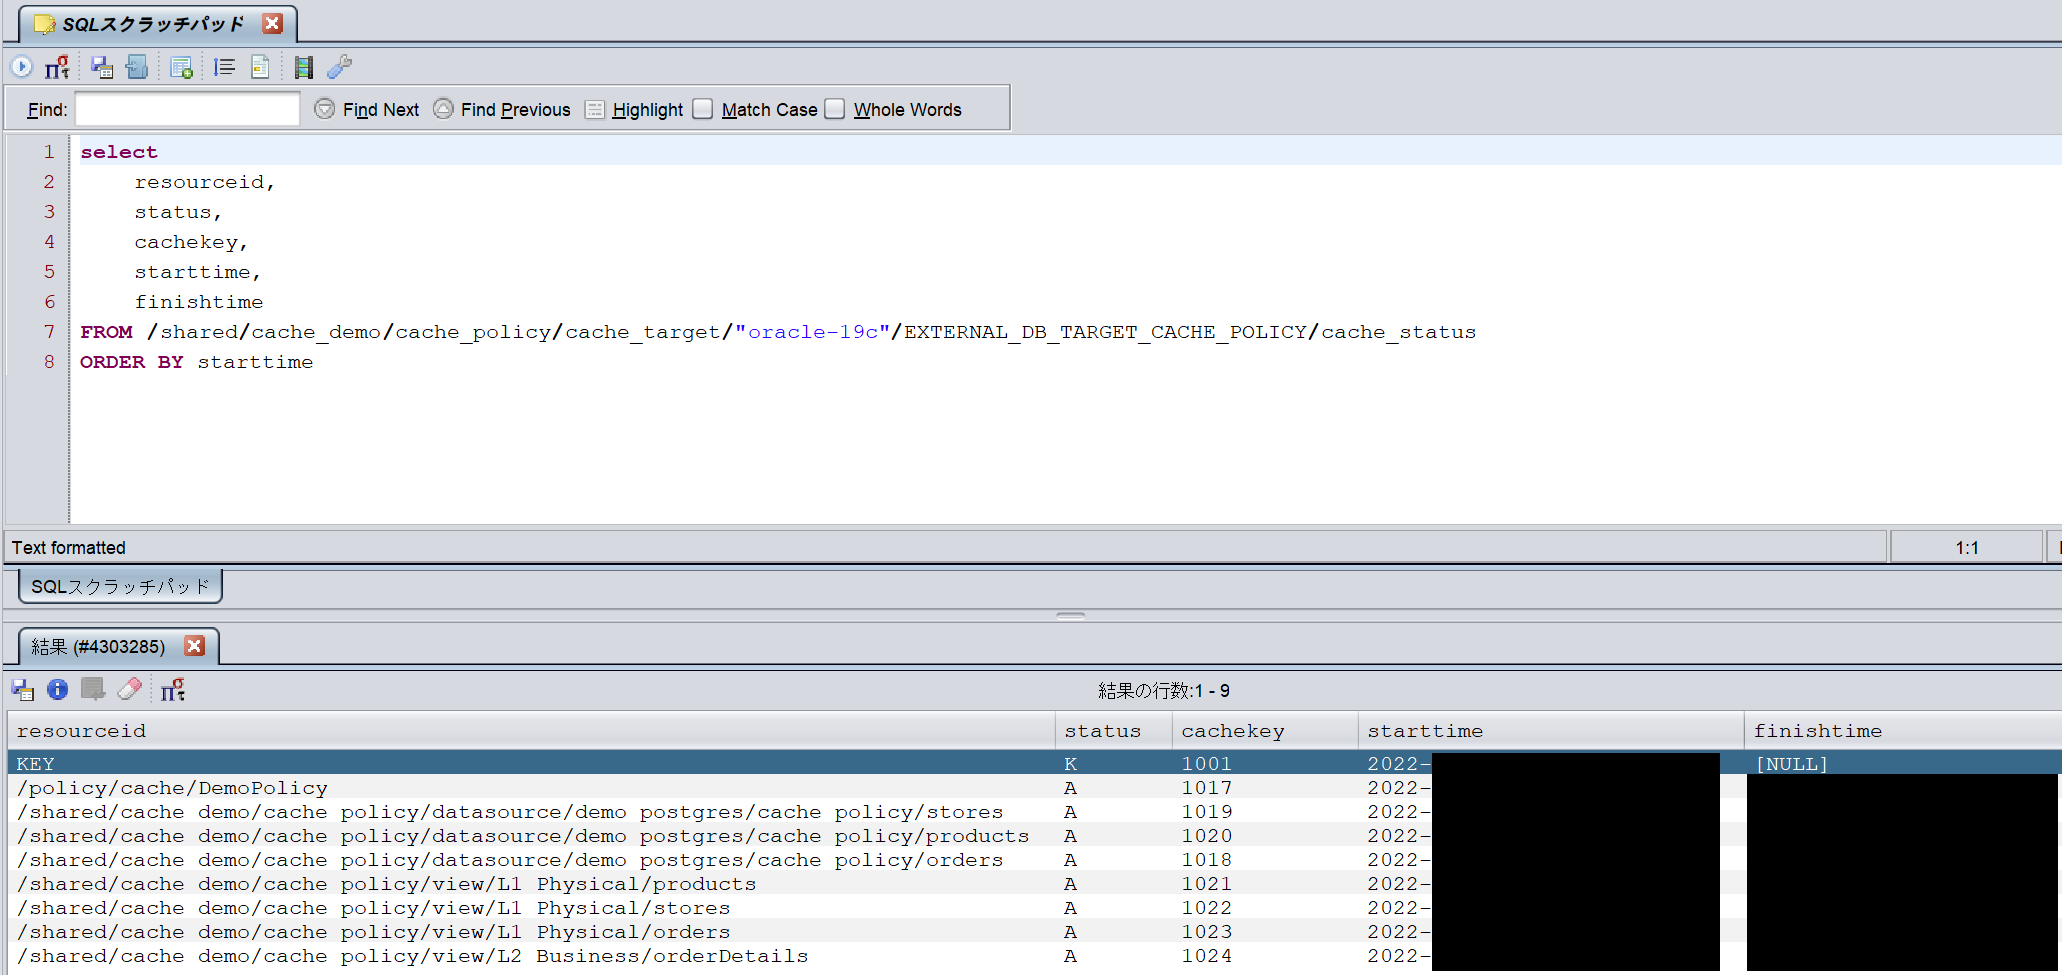This screenshot has width=2062, height=975.
Task: Select the L2_Business/orderDetails row
Action: [x=1034, y=955]
